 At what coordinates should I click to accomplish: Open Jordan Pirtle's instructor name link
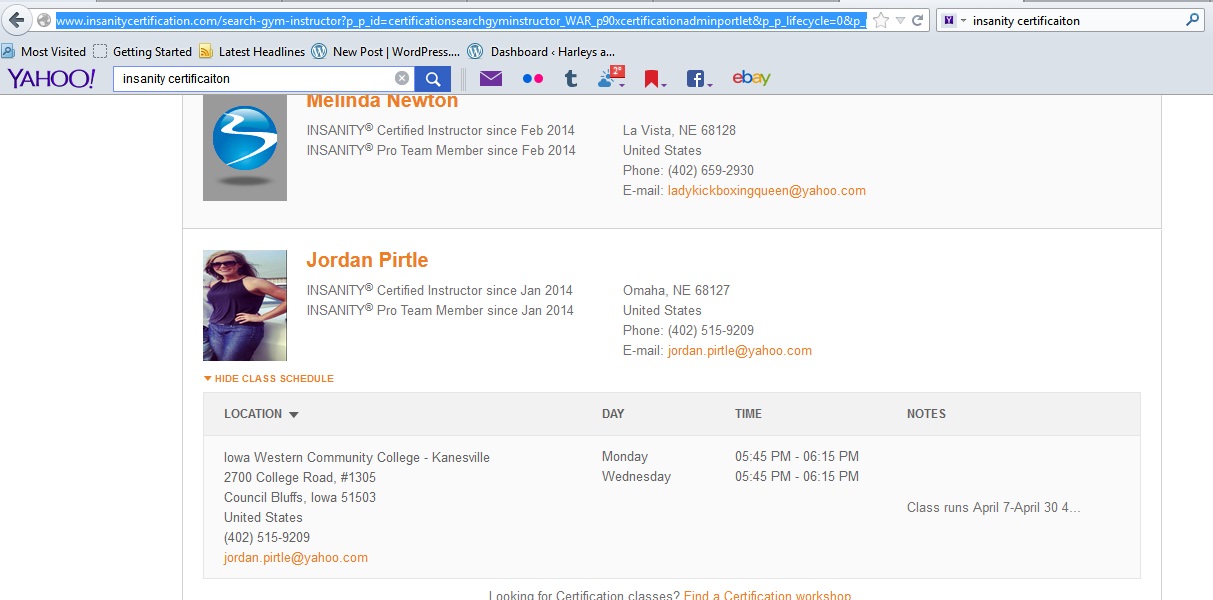(x=367, y=260)
